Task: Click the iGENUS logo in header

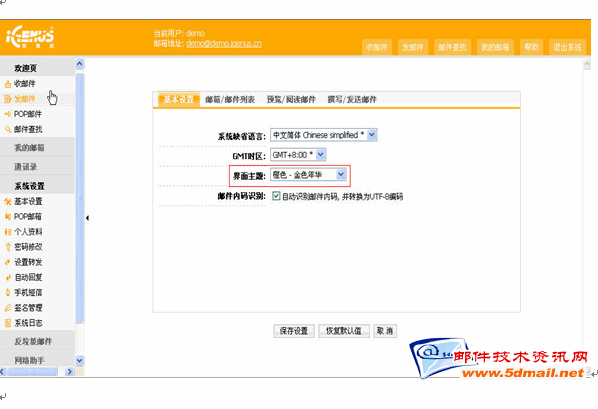Action: tap(30, 37)
